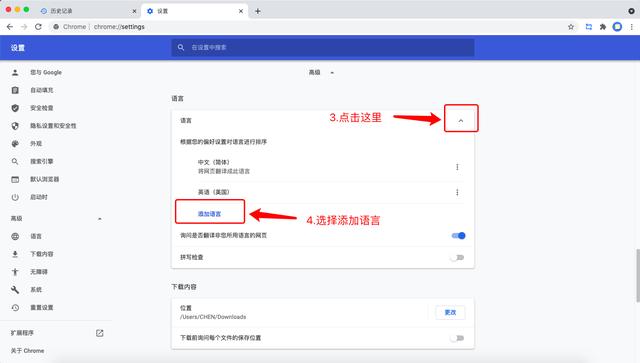640x363 pixels.
Task: Open the 自动填充 clipboard icon
Action: tap(15, 90)
